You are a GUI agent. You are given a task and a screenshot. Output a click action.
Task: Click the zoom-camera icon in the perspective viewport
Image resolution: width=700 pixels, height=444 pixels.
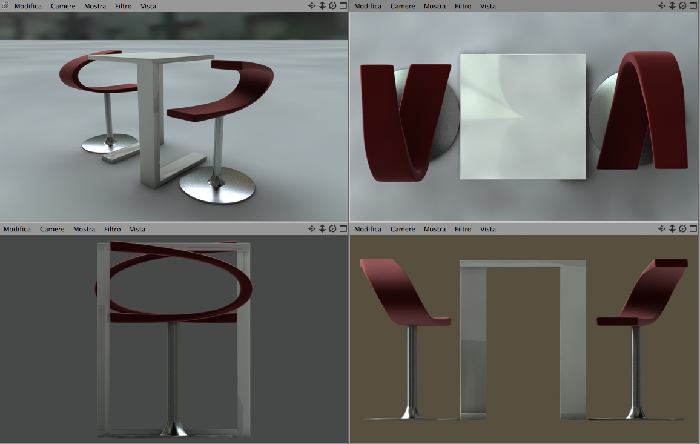tap(322, 6)
